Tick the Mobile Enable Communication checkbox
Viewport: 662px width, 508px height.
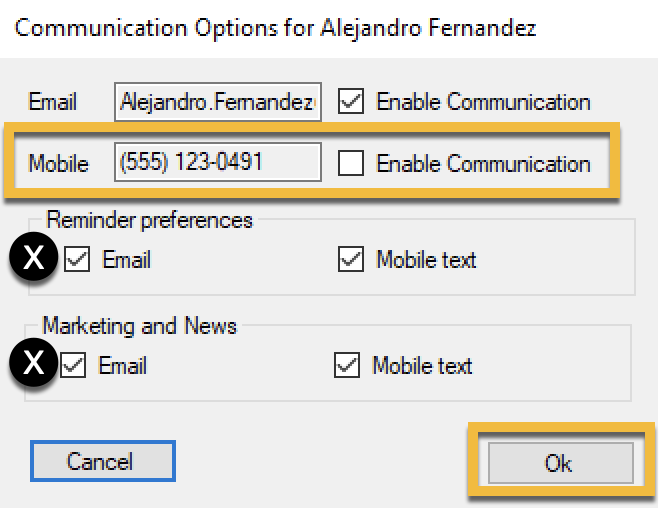click(x=351, y=163)
